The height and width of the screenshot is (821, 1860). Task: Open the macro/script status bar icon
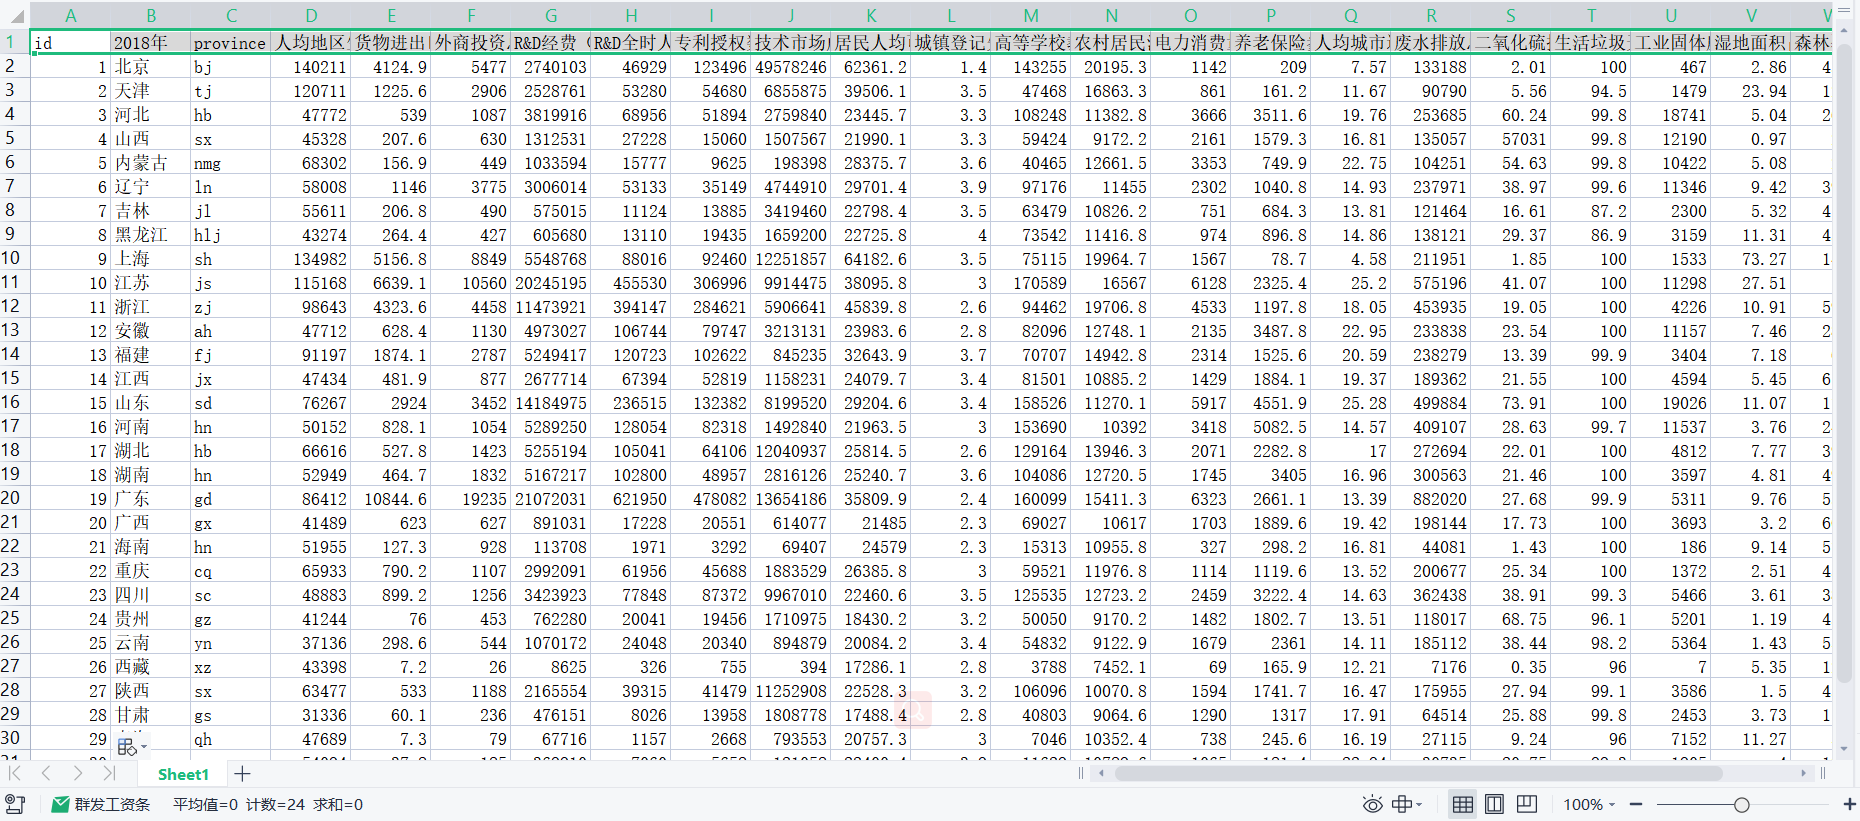(x=15, y=804)
